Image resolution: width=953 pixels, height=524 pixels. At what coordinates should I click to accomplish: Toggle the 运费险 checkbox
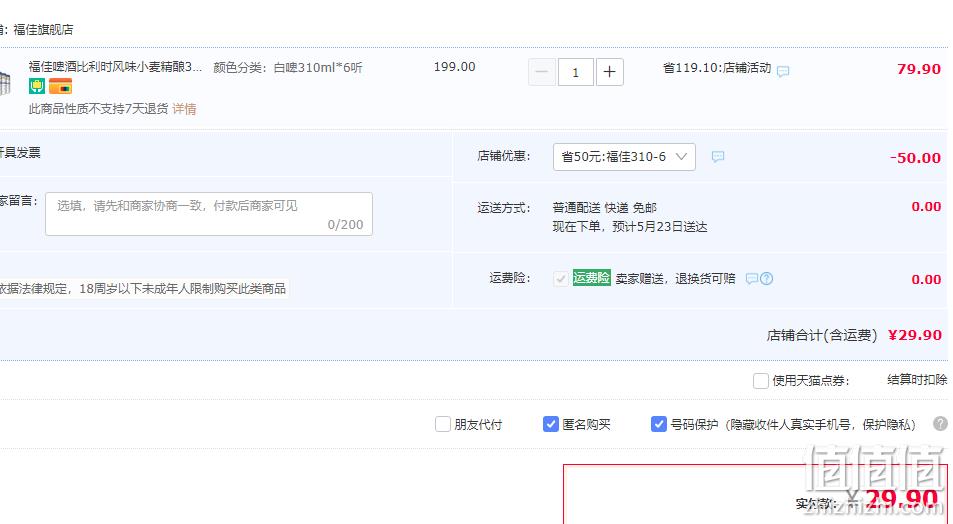(x=560, y=278)
